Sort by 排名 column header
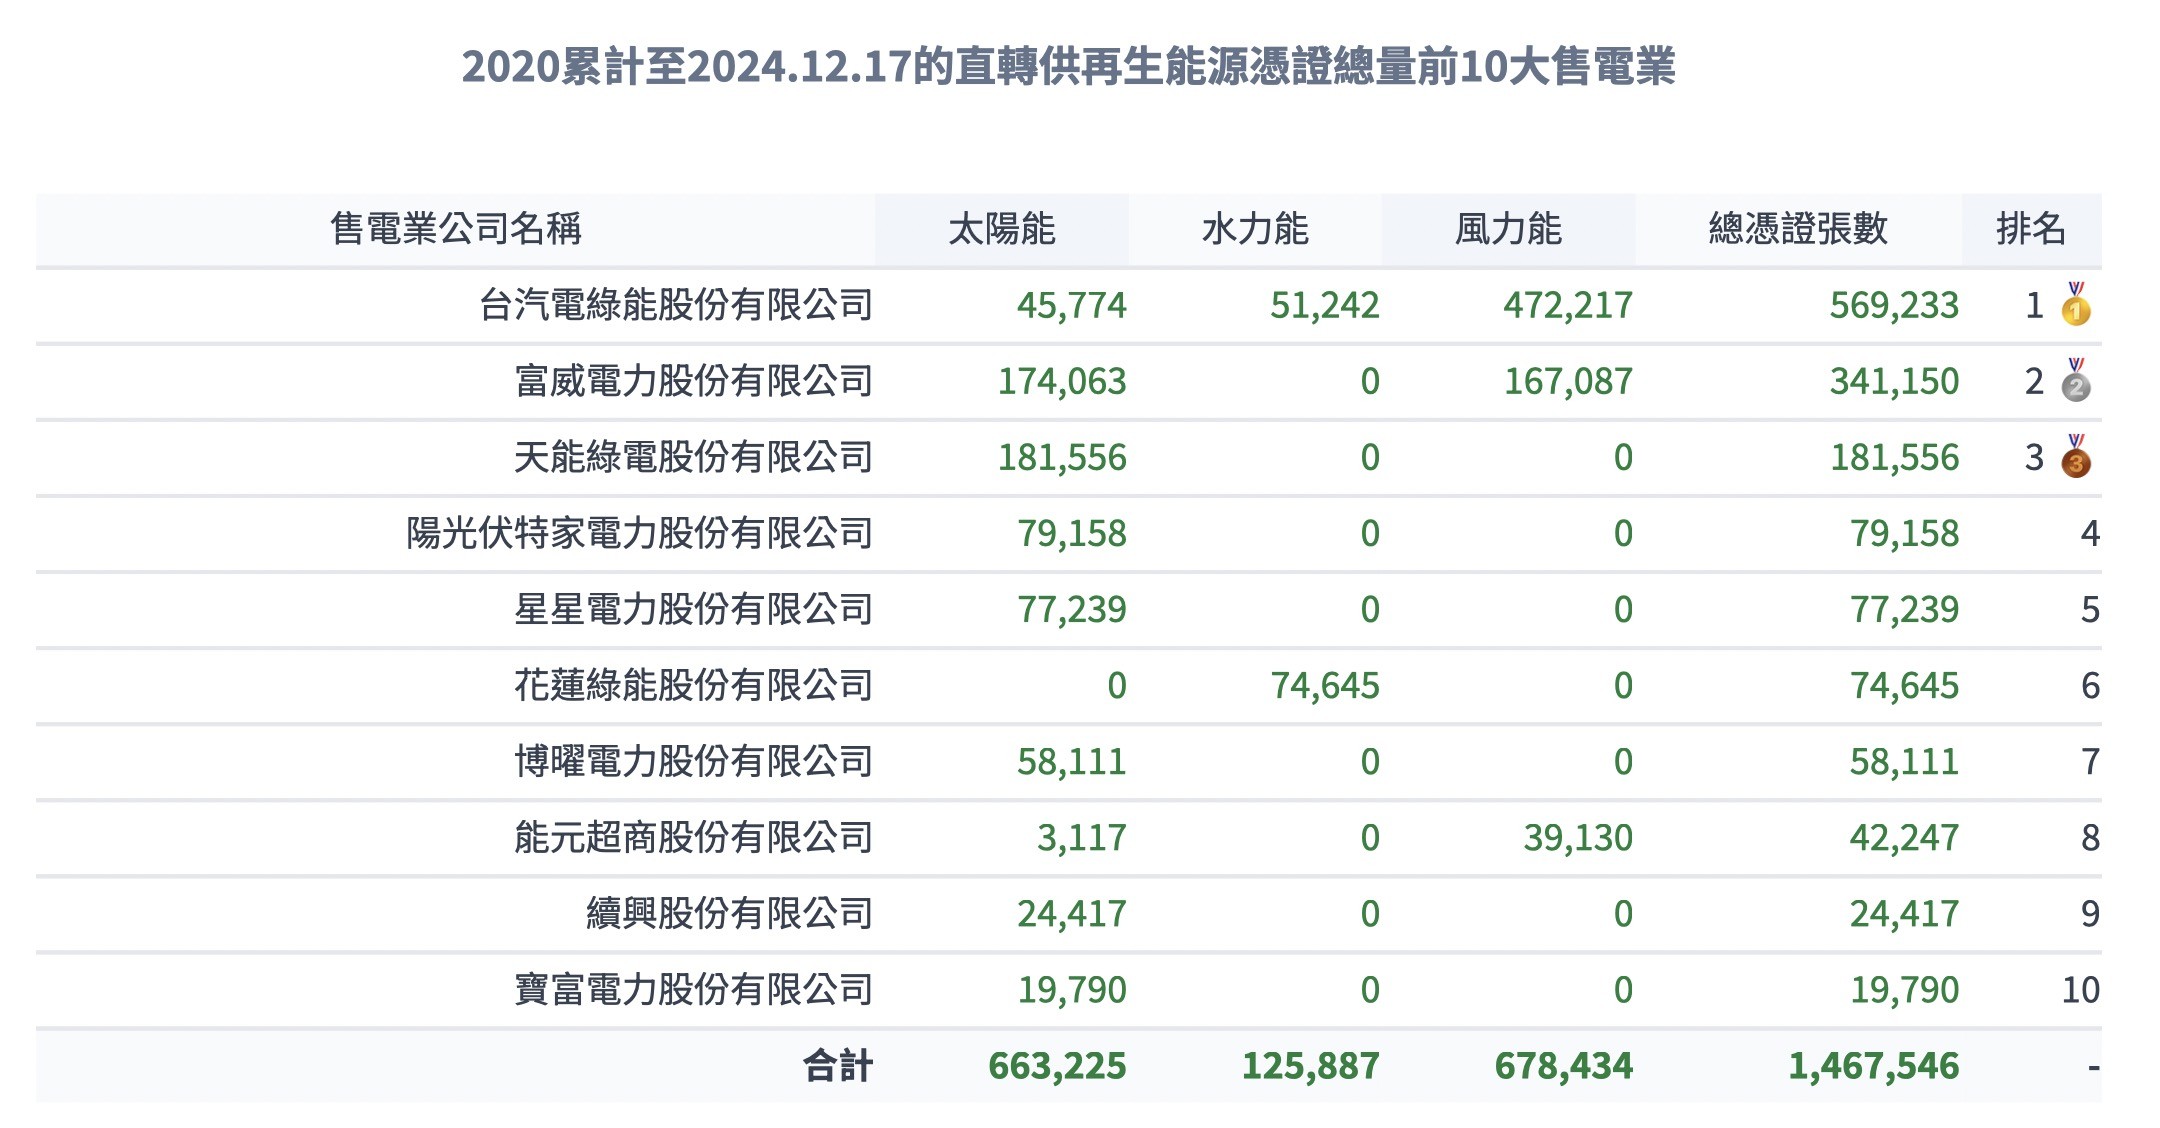 2031,229
